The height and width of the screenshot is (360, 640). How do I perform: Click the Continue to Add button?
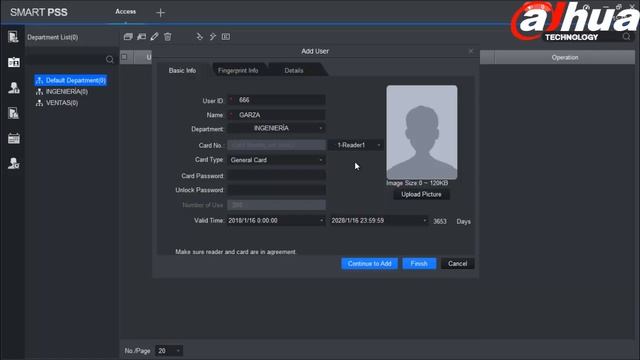click(x=369, y=264)
